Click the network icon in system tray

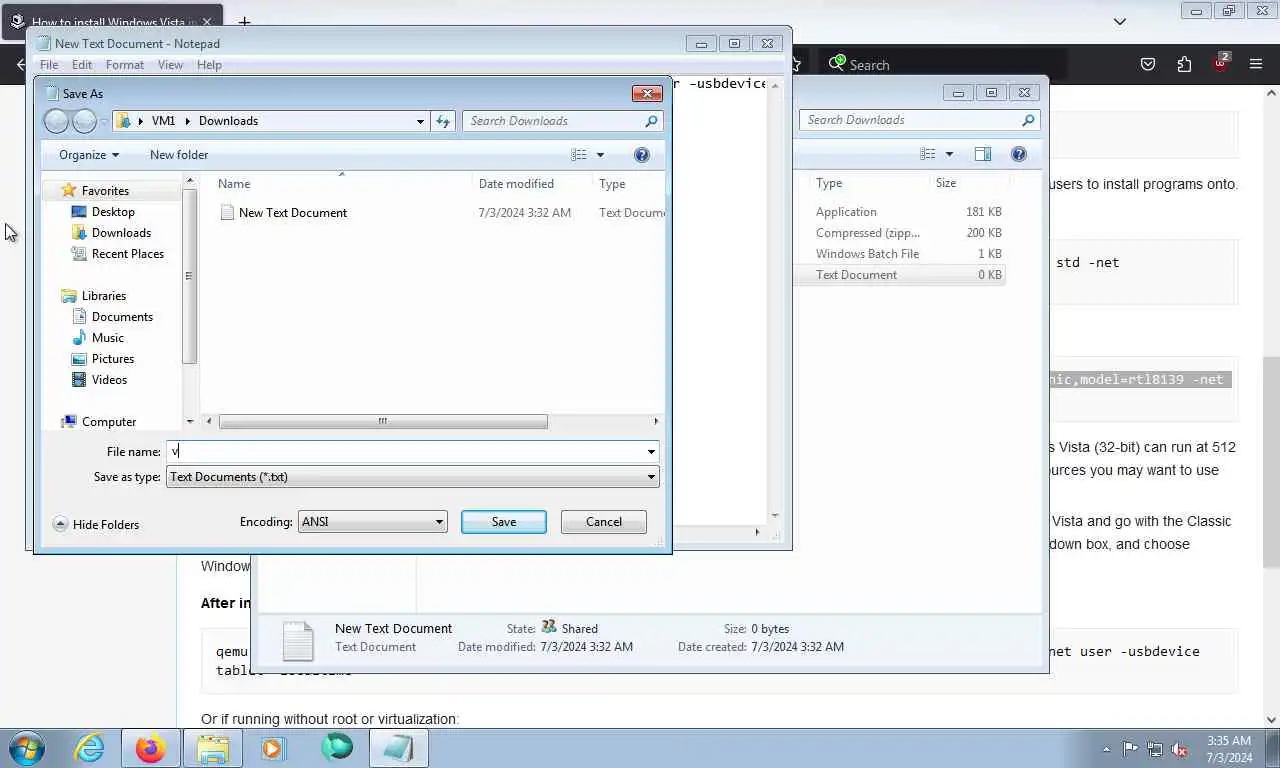pyautogui.click(x=1155, y=749)
